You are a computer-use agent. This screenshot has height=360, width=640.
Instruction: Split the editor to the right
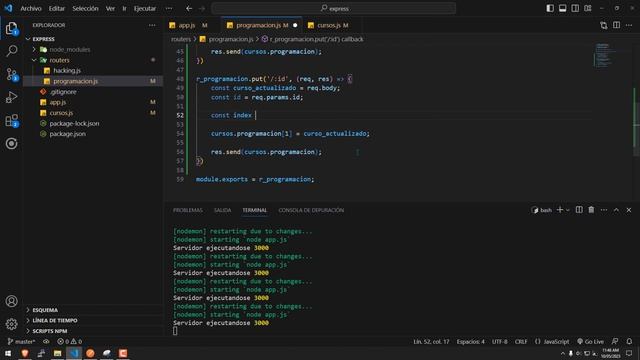coord(616,25)
